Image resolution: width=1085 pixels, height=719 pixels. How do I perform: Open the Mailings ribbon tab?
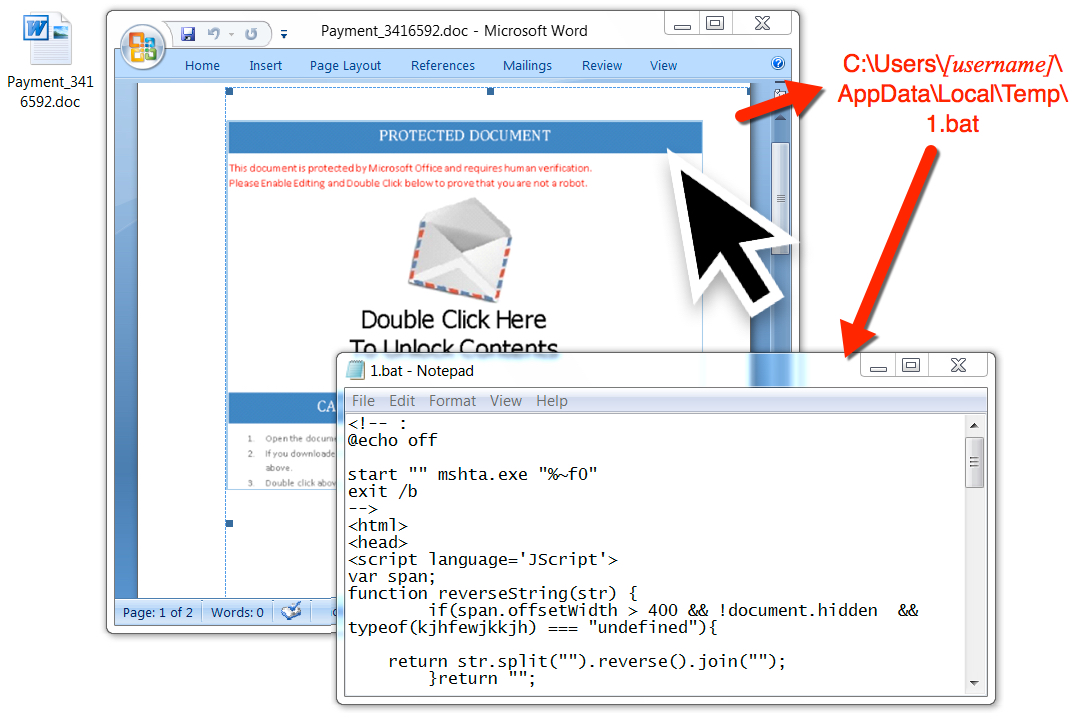pyautogui.click(x=527, y=66)
